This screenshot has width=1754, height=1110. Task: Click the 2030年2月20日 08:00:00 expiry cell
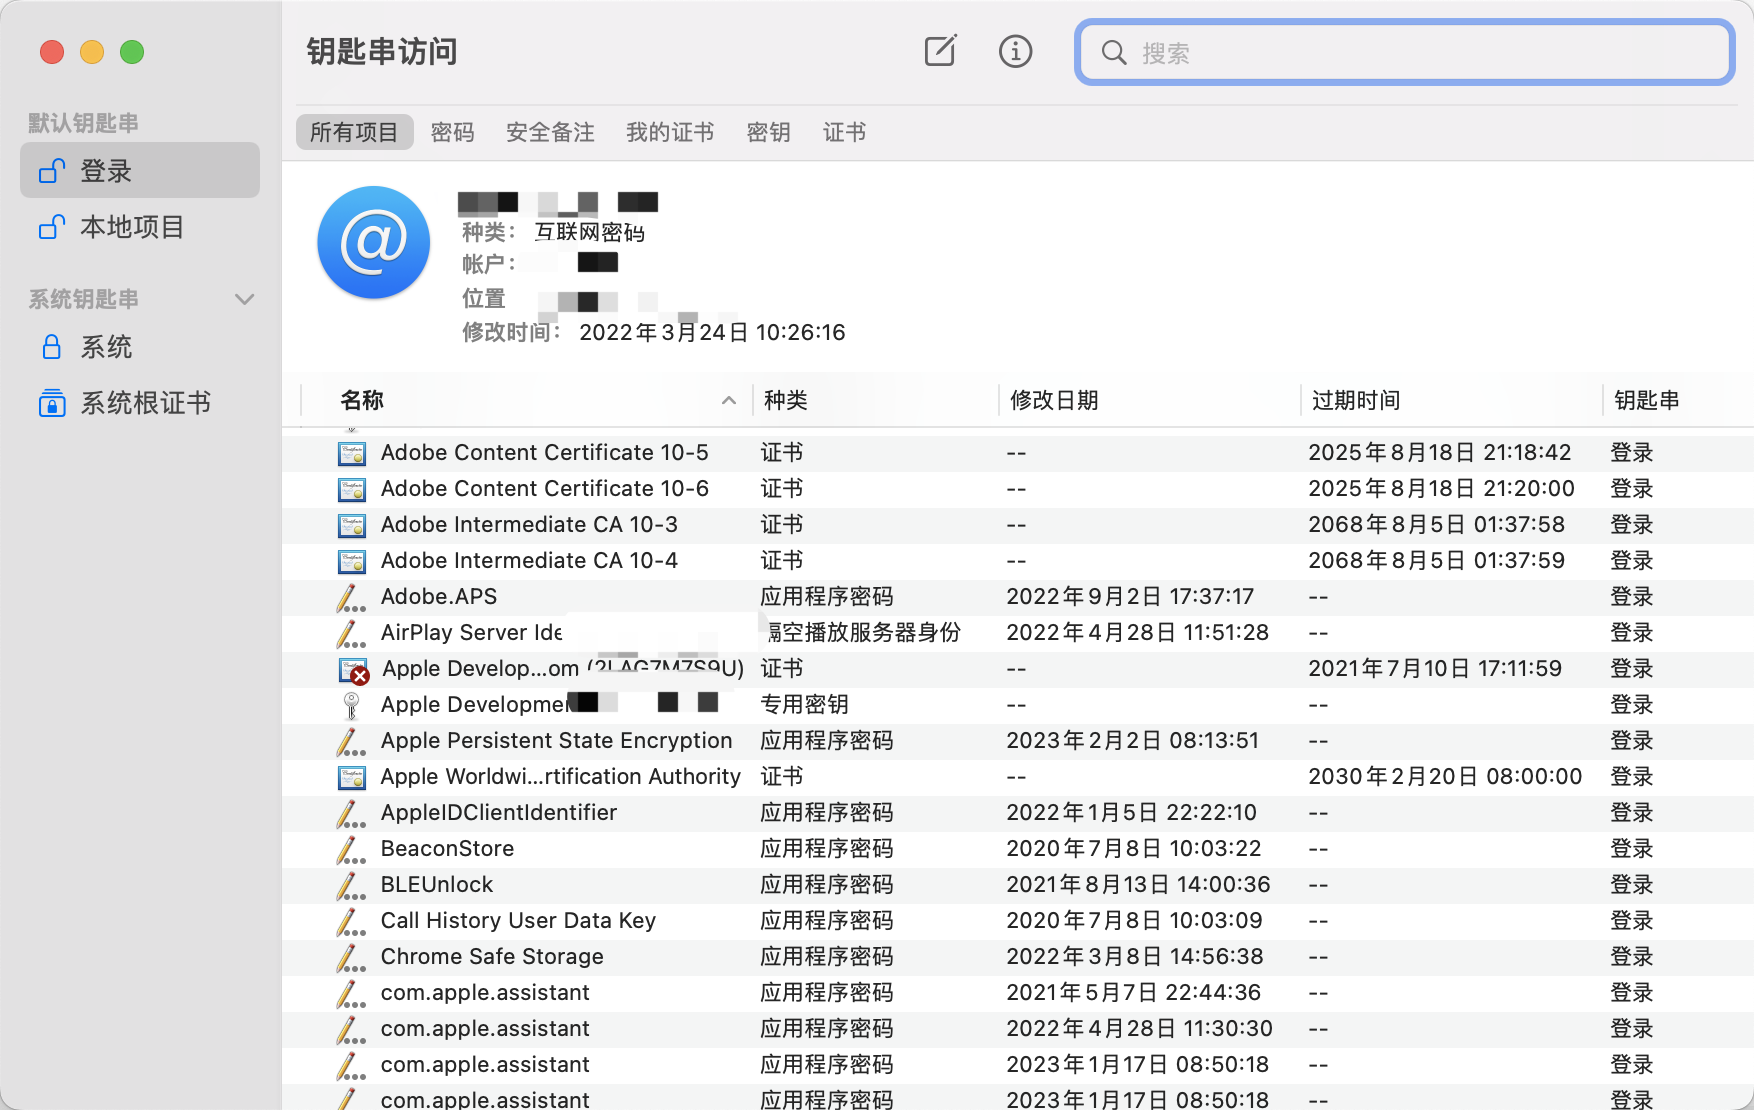1445,776
